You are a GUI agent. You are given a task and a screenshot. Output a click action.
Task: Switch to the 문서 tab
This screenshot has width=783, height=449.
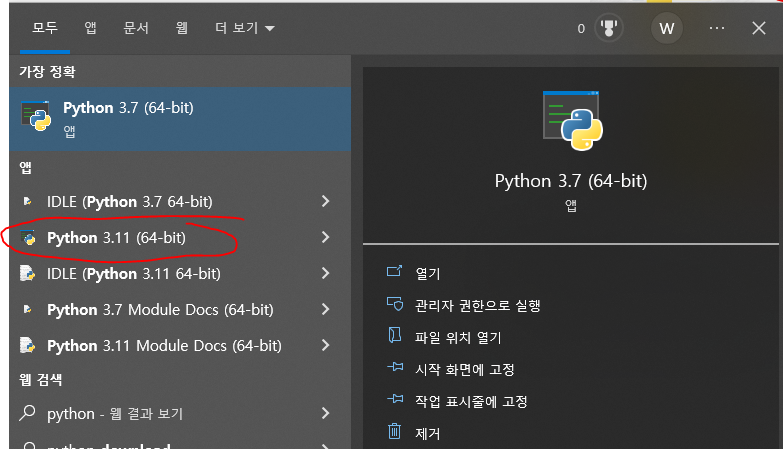(136, 28)
